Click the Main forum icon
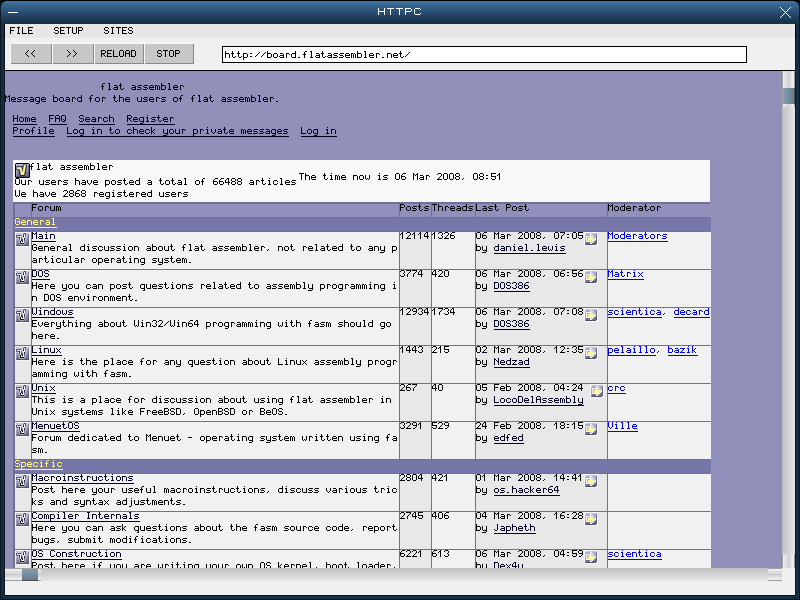 (22, 239)
